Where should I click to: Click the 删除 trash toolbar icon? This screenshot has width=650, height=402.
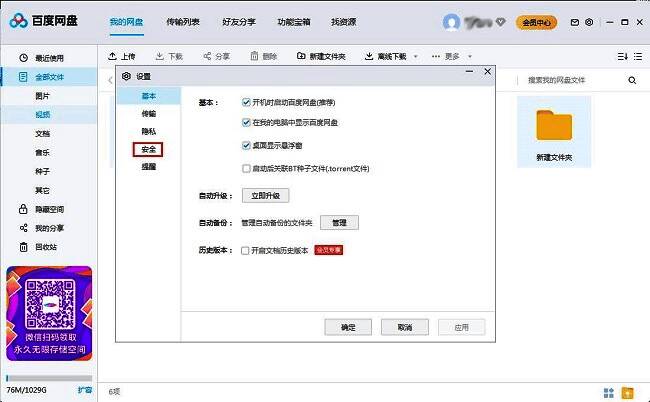pyautogui.click(x=255, y=56)
